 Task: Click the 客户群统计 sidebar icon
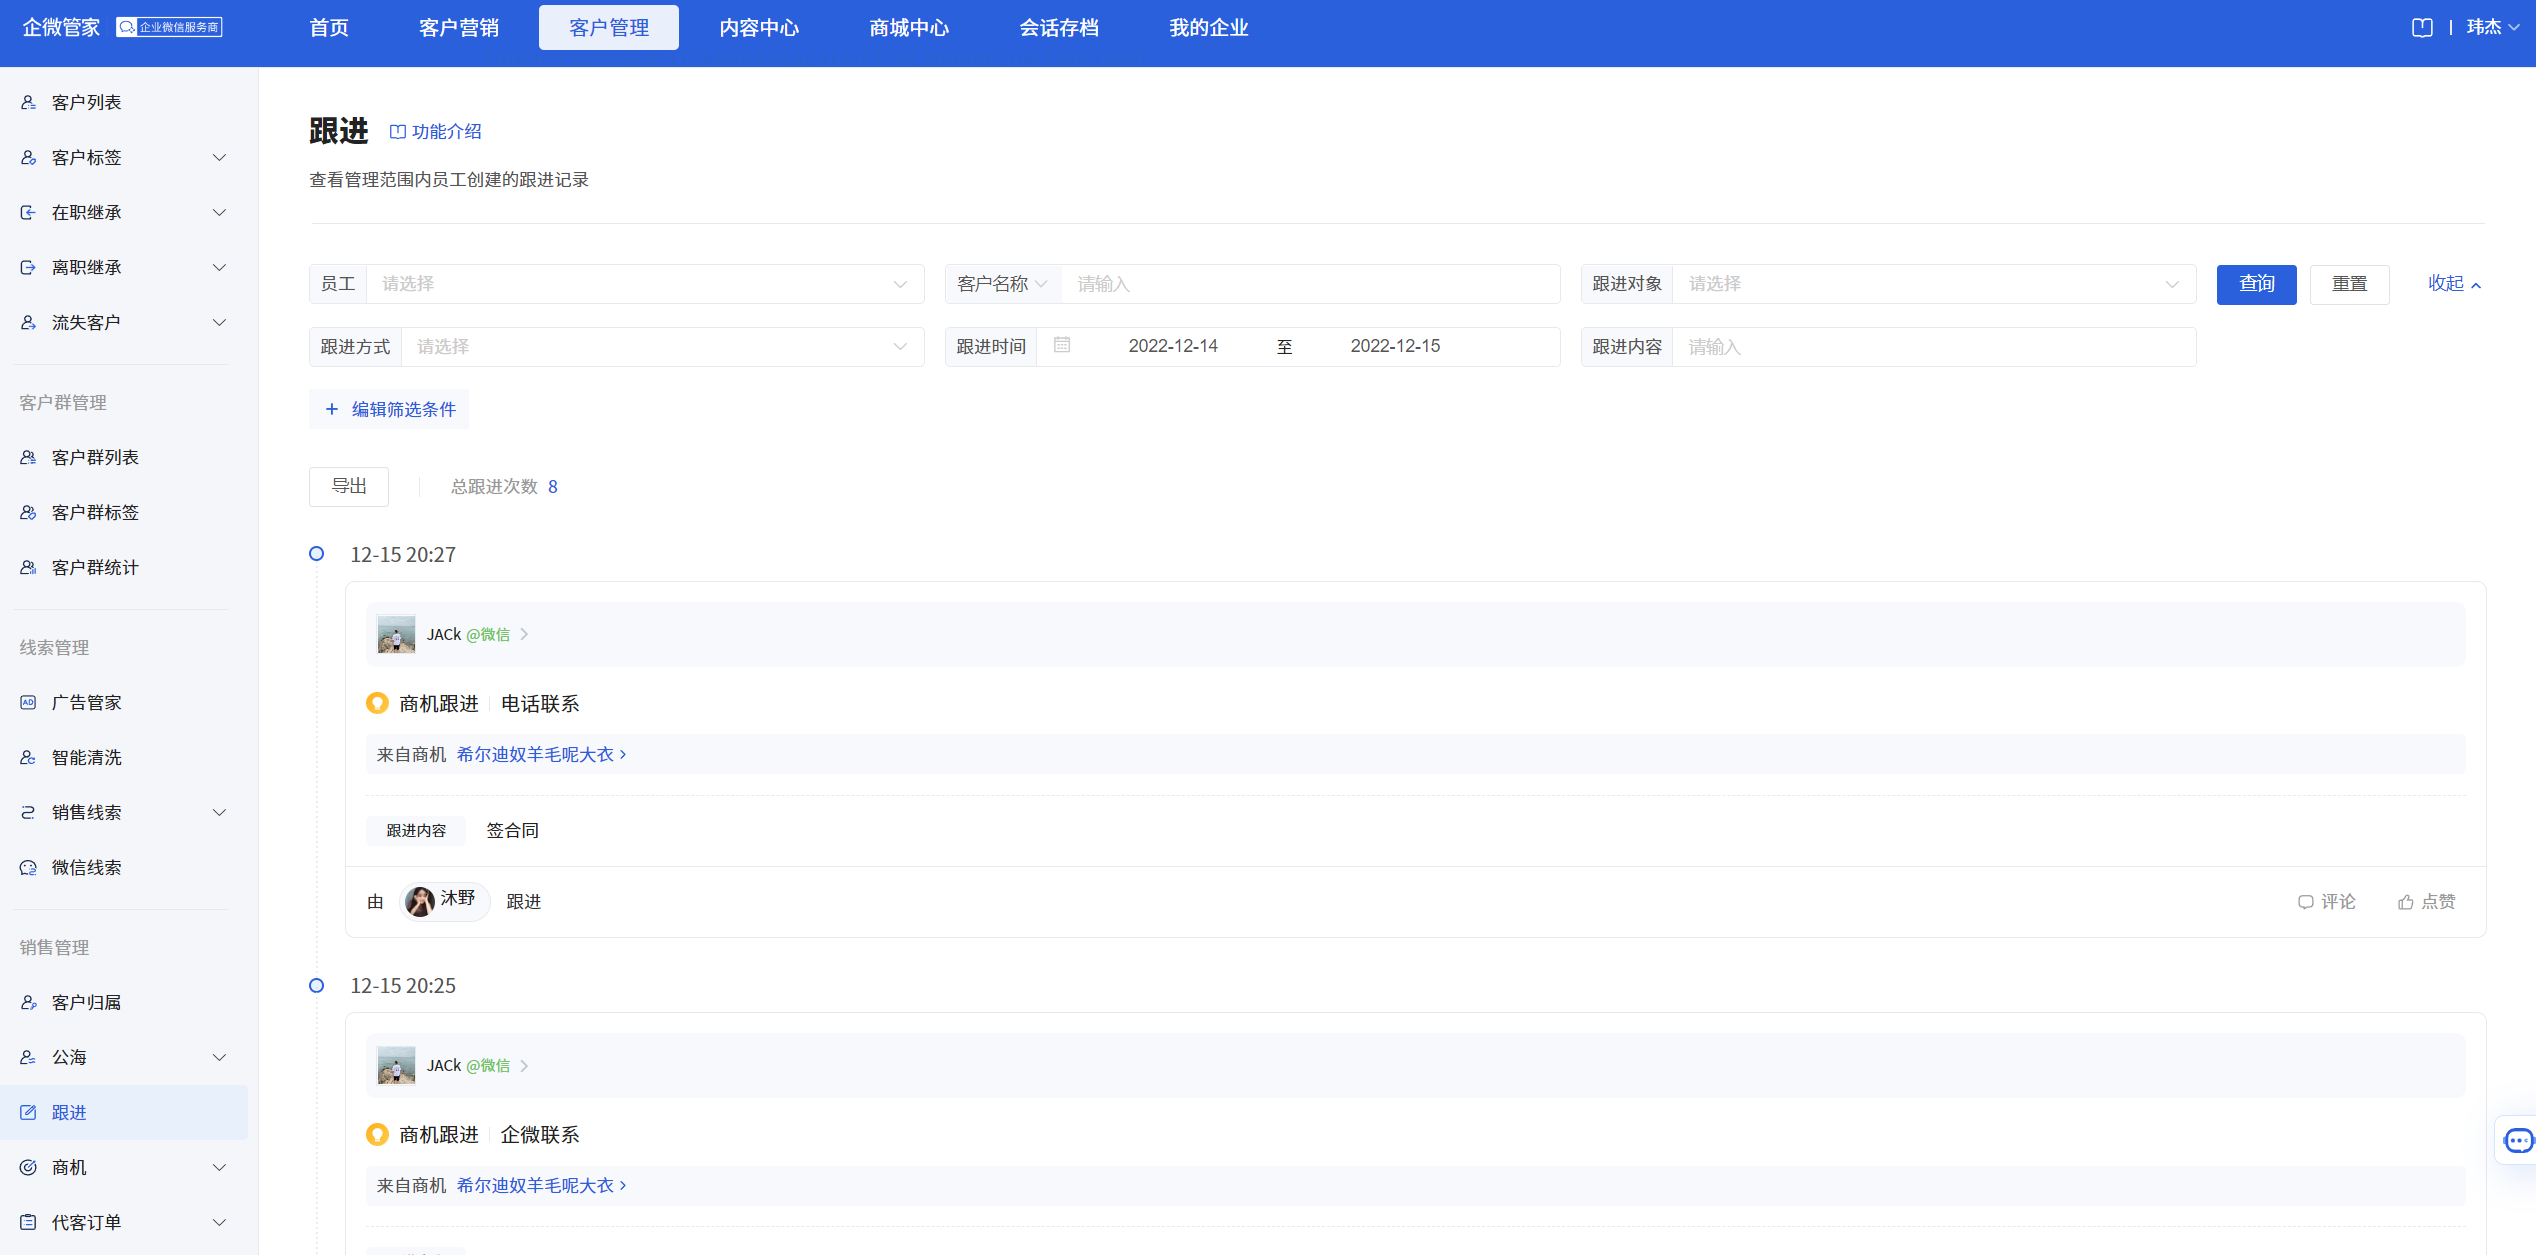28,567
